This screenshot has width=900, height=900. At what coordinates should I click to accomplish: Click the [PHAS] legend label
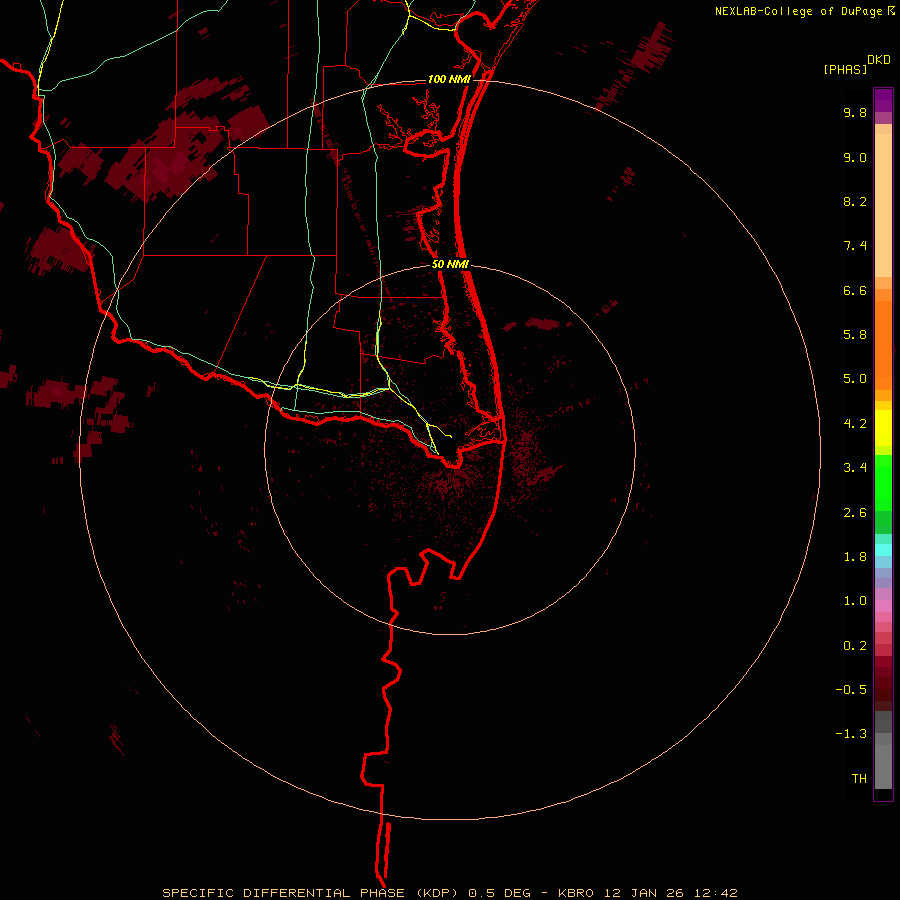click(x=845, y=69)
